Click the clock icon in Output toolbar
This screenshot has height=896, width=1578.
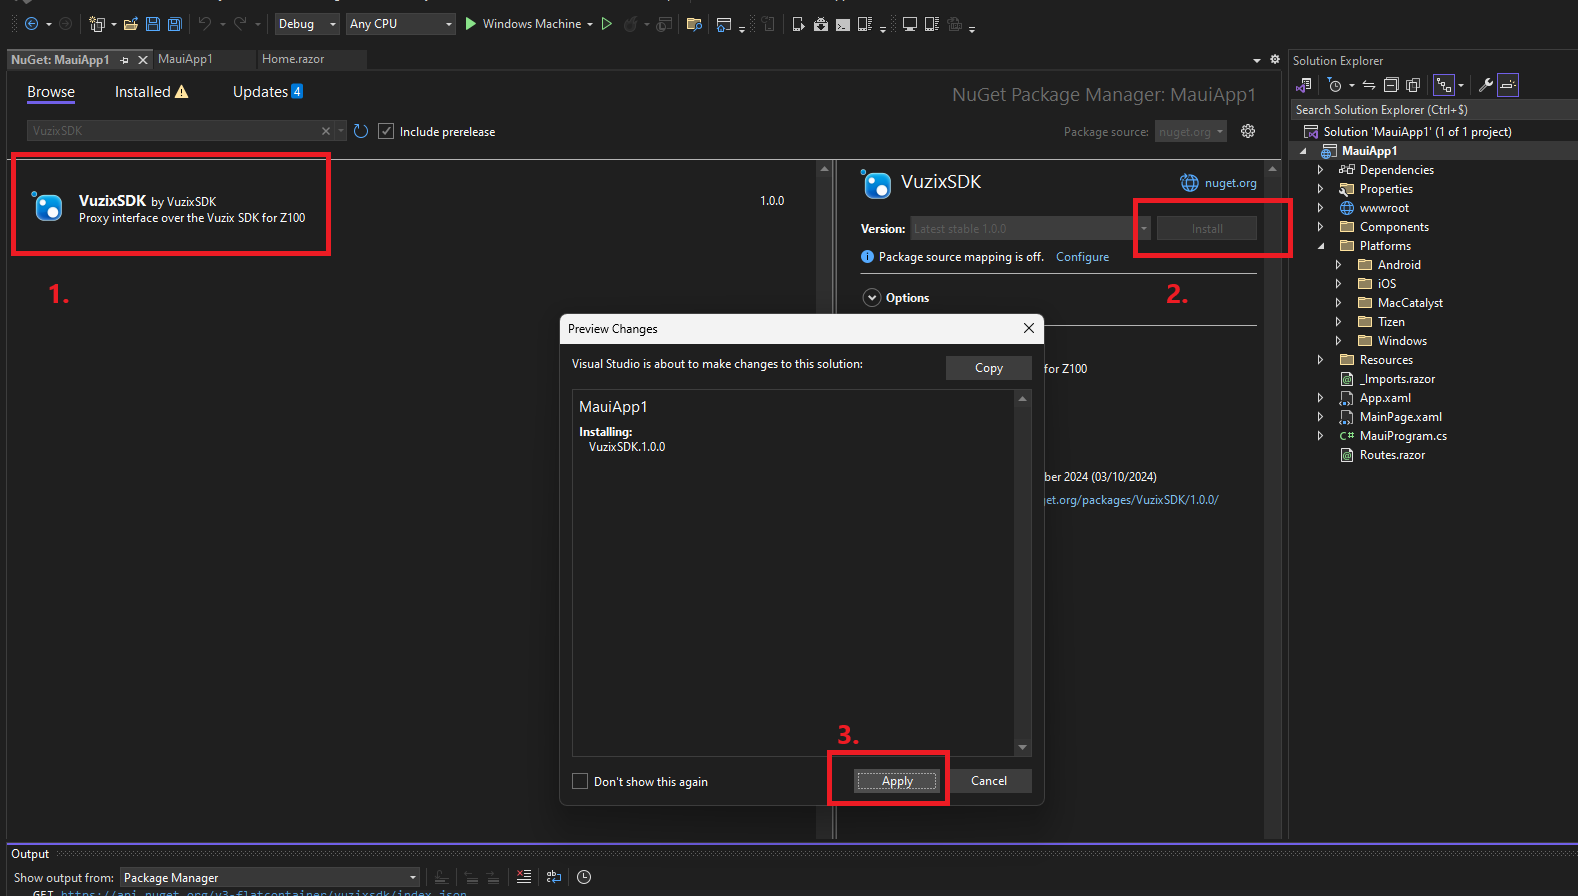pyautogui.click(x=584, y=877)
